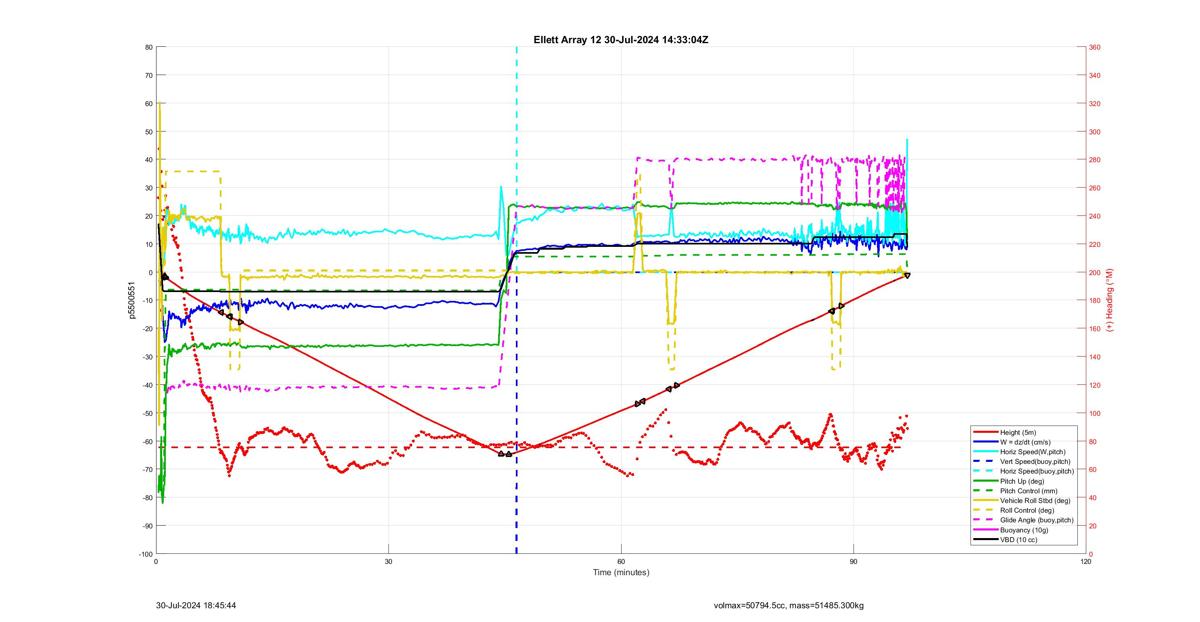Click the left axis tick label '50'
This screenshot has height=622, width=1200.
(x=148, y=131)
